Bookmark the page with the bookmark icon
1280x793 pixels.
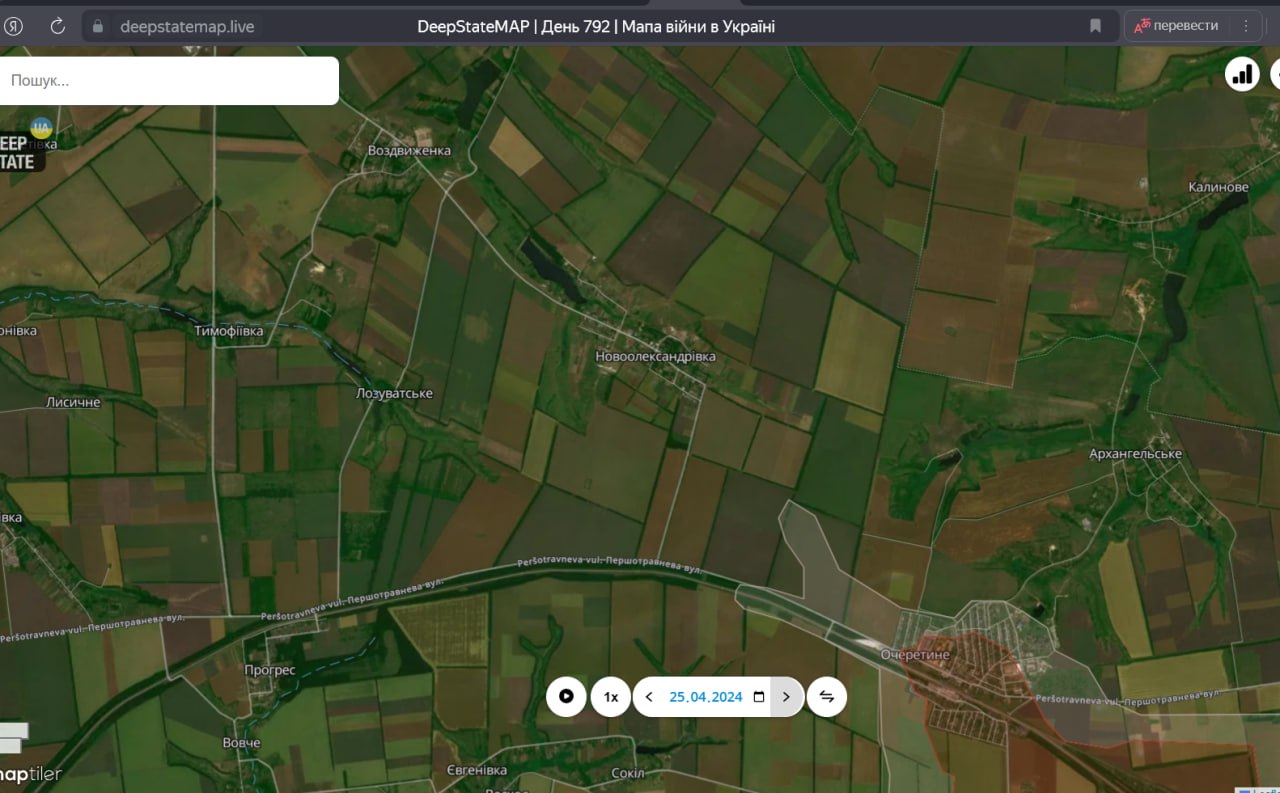click(x=1095, y=26)
